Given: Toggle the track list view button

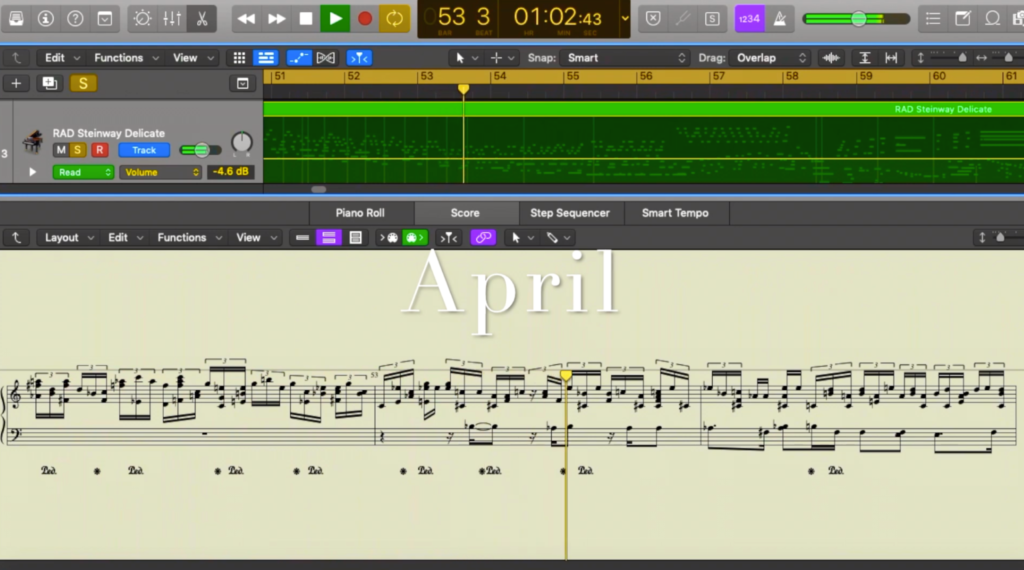Looking at the screenshot, I should tap(266, 58).
